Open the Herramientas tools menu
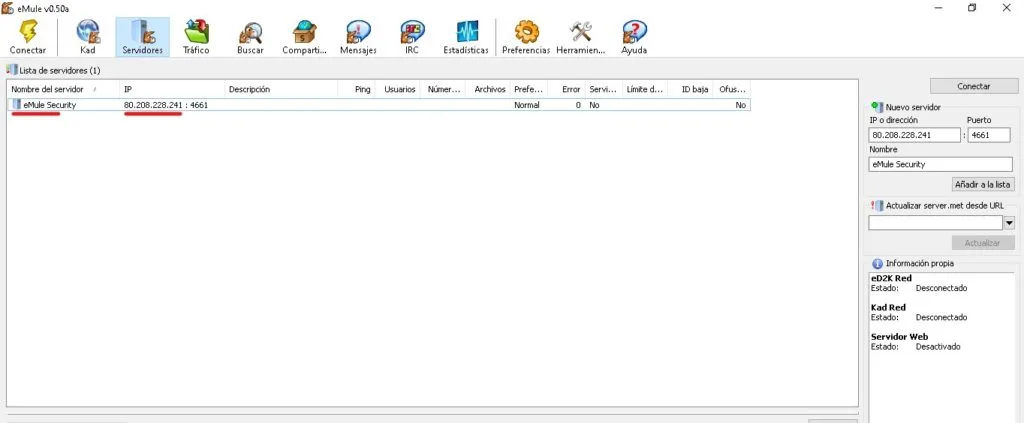 pos(581,37)
